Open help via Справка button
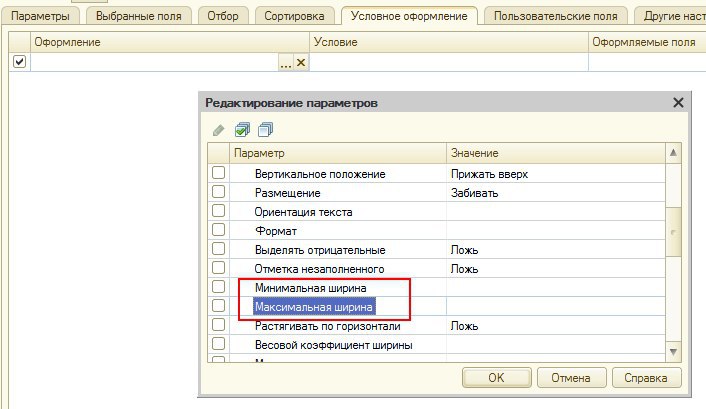Viewport: 706px width, 409px height. coord(646,377)
